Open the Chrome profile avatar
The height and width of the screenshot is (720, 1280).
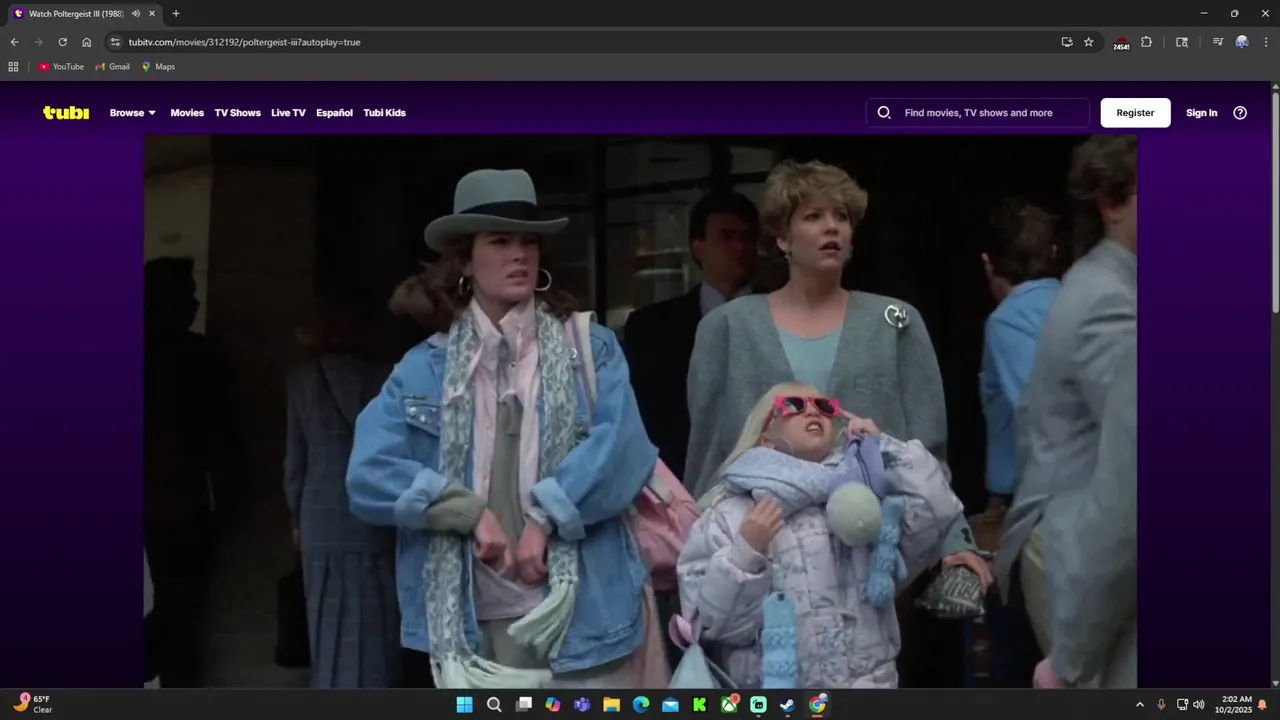pos(1242,42)
